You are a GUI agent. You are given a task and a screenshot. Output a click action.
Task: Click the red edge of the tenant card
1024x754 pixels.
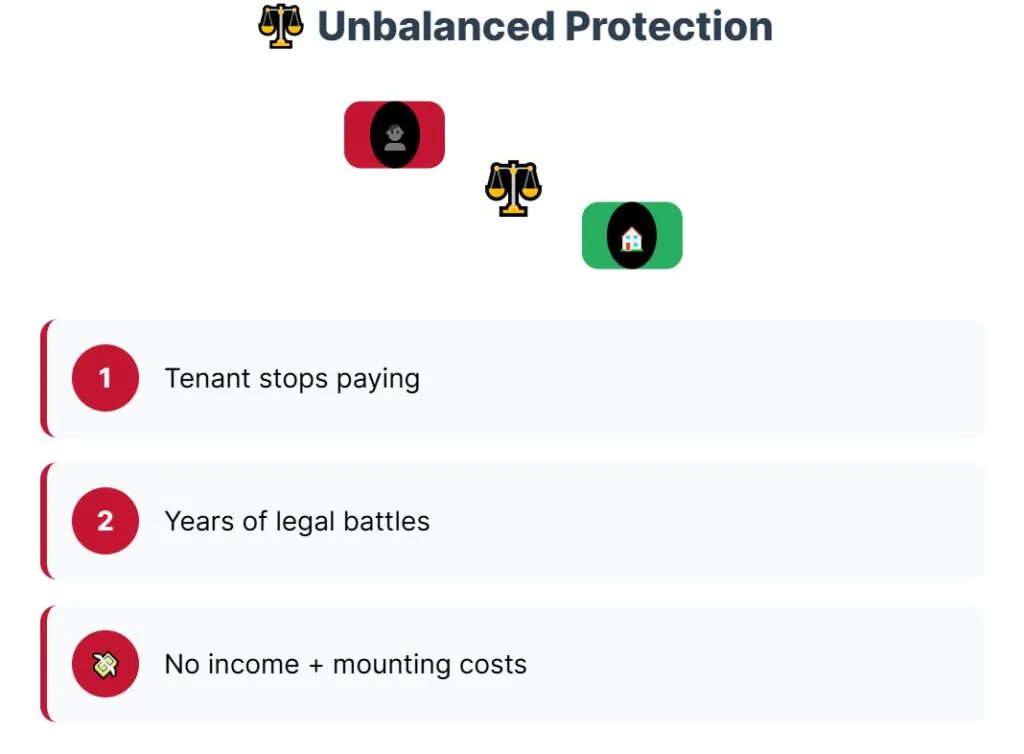pyautogui.click(x=354, y=135)
